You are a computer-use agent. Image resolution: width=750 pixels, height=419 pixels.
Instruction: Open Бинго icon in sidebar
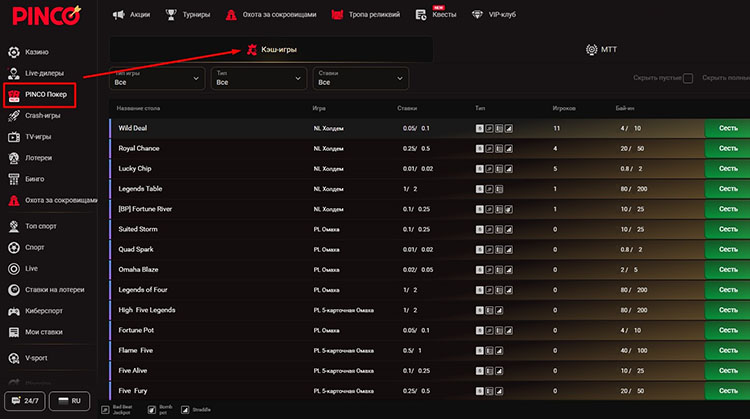[x=14, y=179]
